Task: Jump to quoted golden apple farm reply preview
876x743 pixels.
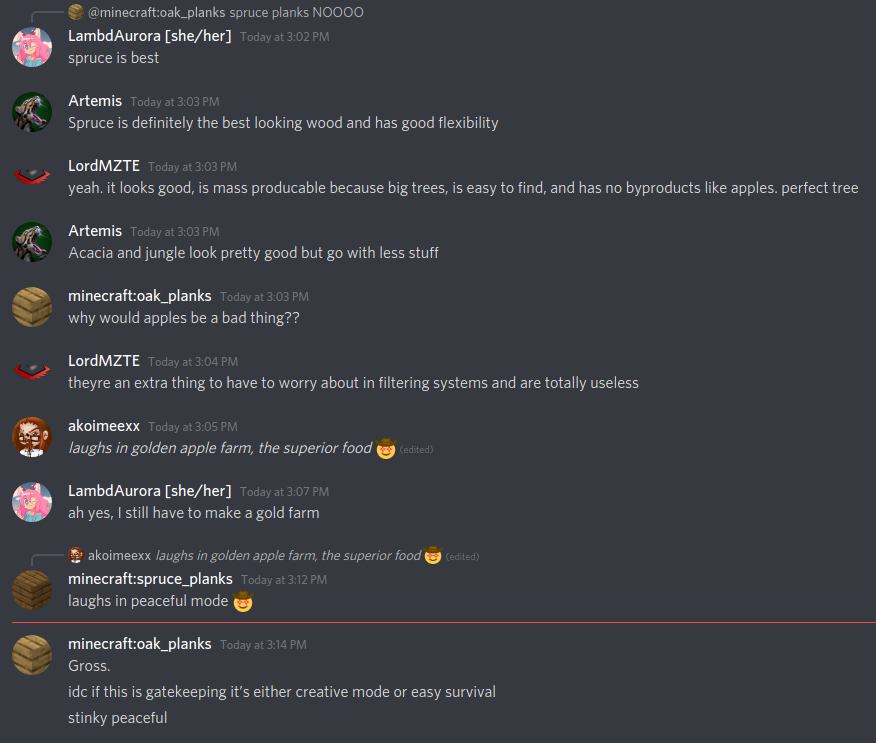Action: 288,555
